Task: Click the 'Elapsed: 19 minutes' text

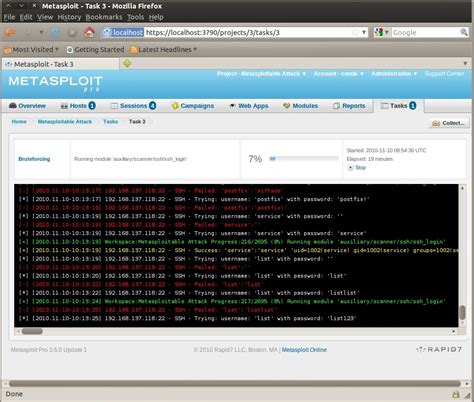Action: pyautogui.click(x=370, y=159)
